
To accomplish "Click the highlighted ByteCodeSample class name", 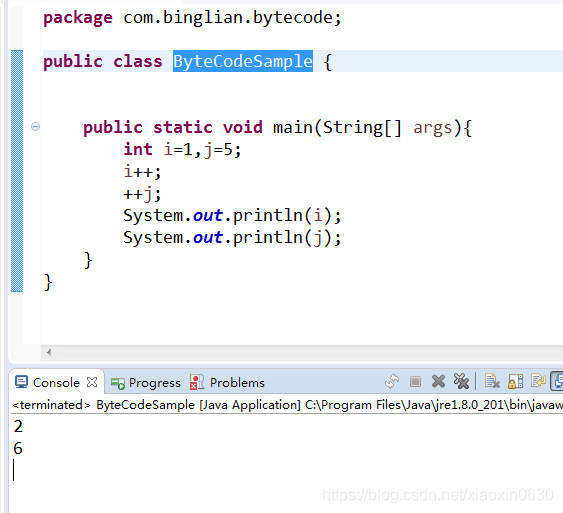I will coord(243,61).
